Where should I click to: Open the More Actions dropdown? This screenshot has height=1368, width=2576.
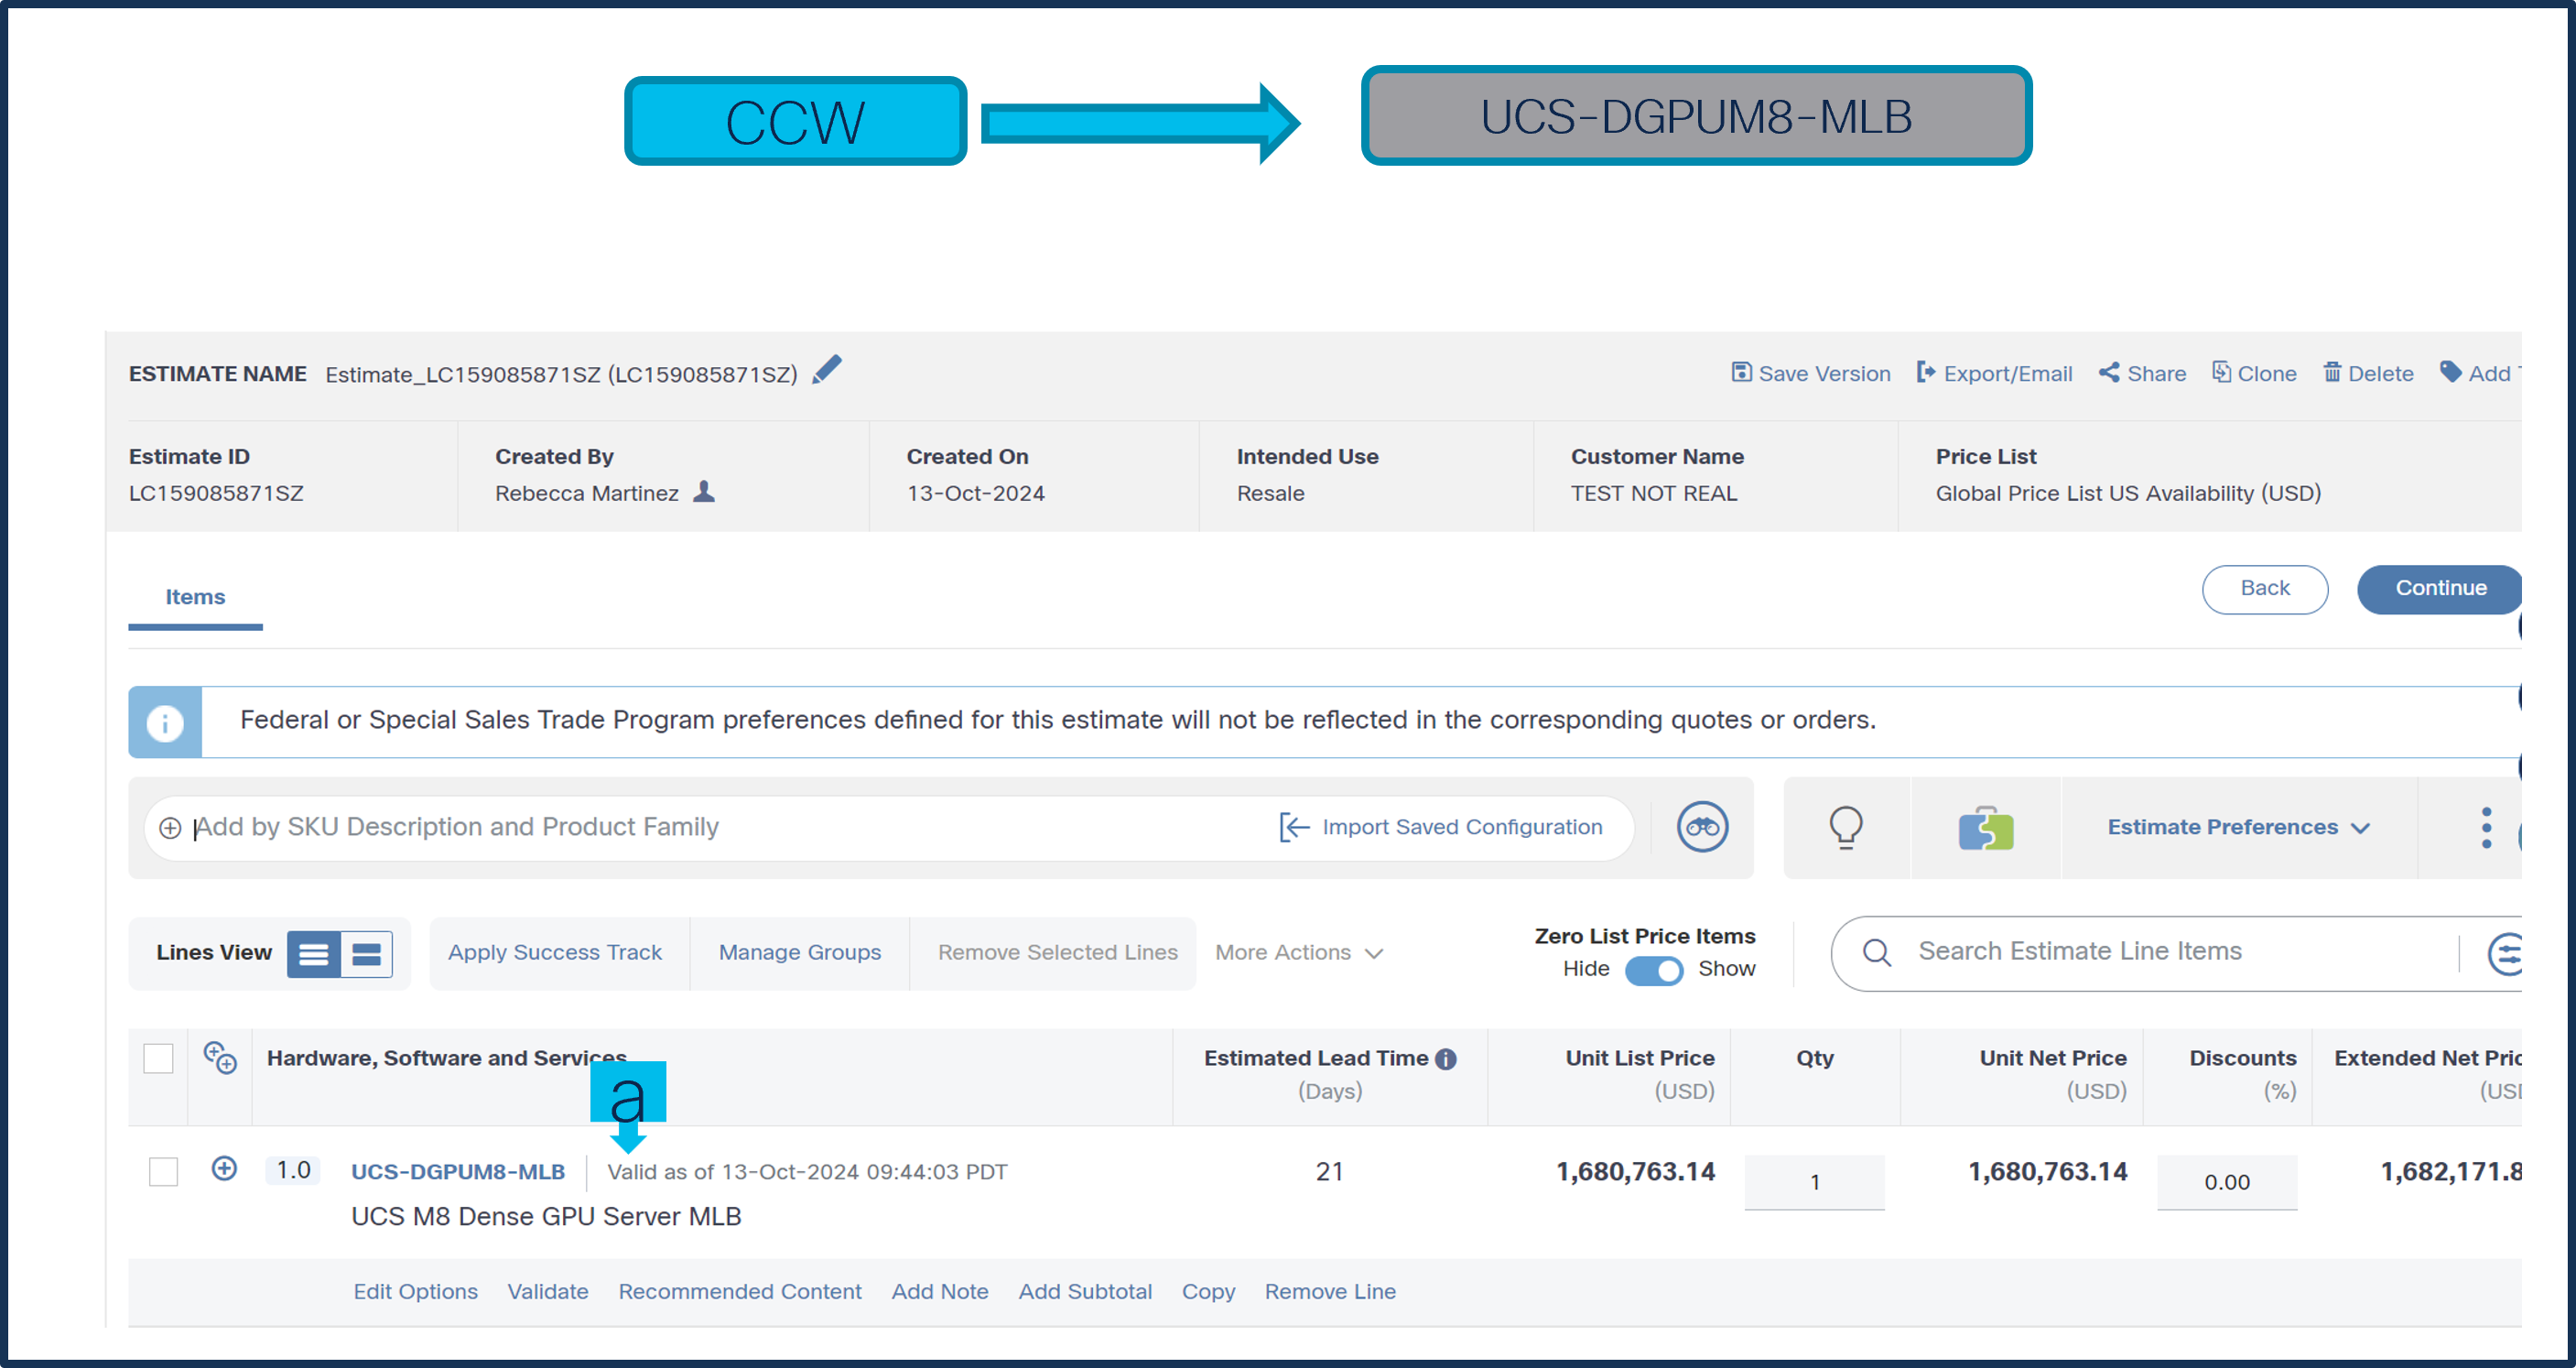click(x=1298, y=953)
